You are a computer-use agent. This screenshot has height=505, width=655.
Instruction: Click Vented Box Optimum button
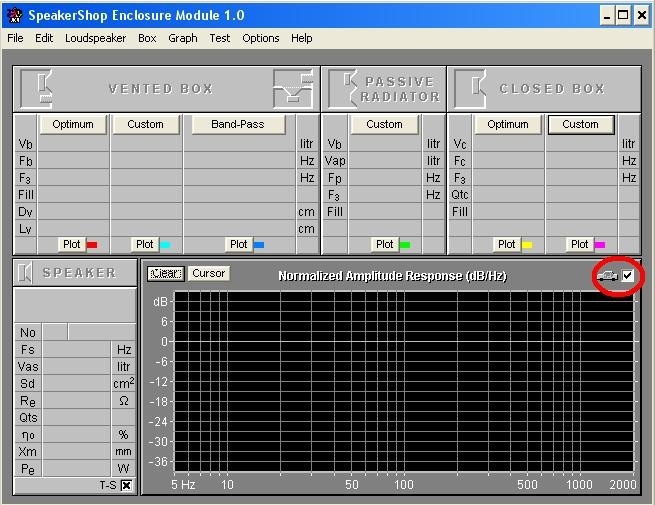pyautogui.click(x=73, y=124)
